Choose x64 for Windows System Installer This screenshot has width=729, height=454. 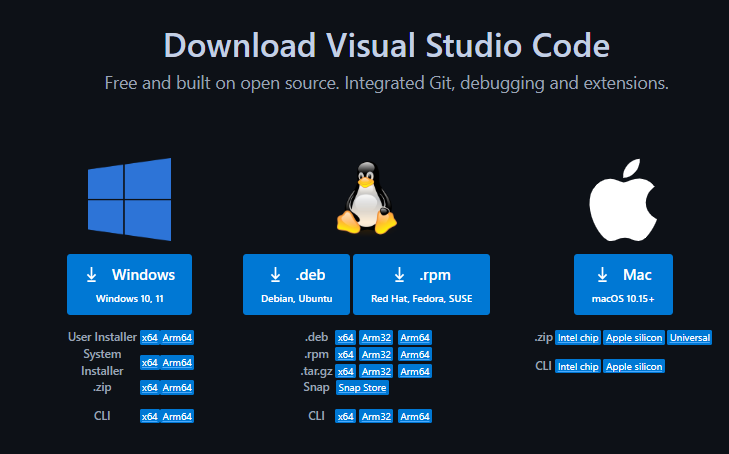149,362
